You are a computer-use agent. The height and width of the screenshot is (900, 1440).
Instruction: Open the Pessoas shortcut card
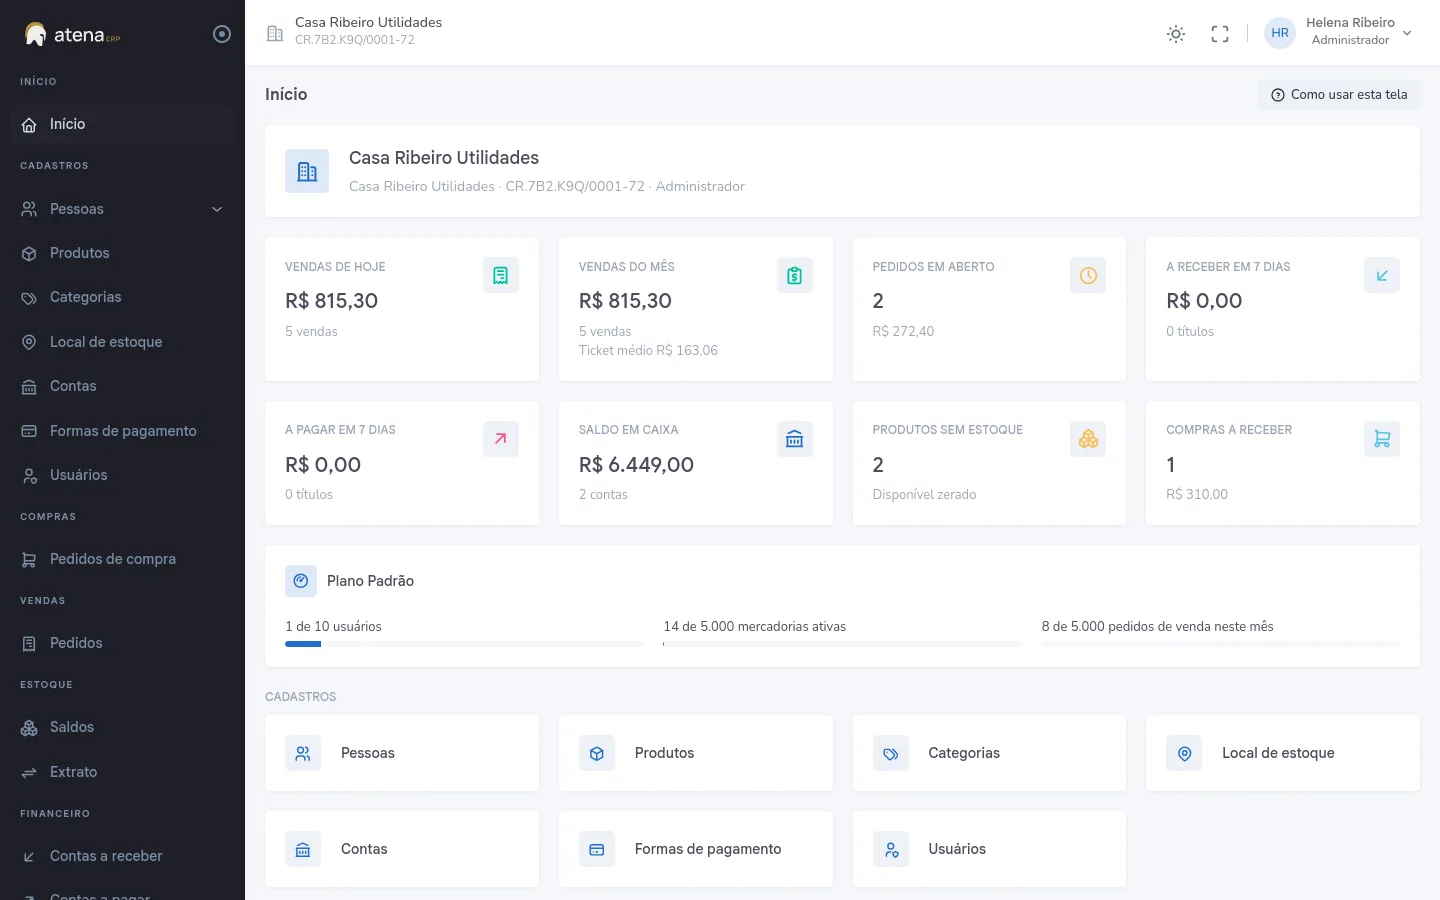pos(402,753)
